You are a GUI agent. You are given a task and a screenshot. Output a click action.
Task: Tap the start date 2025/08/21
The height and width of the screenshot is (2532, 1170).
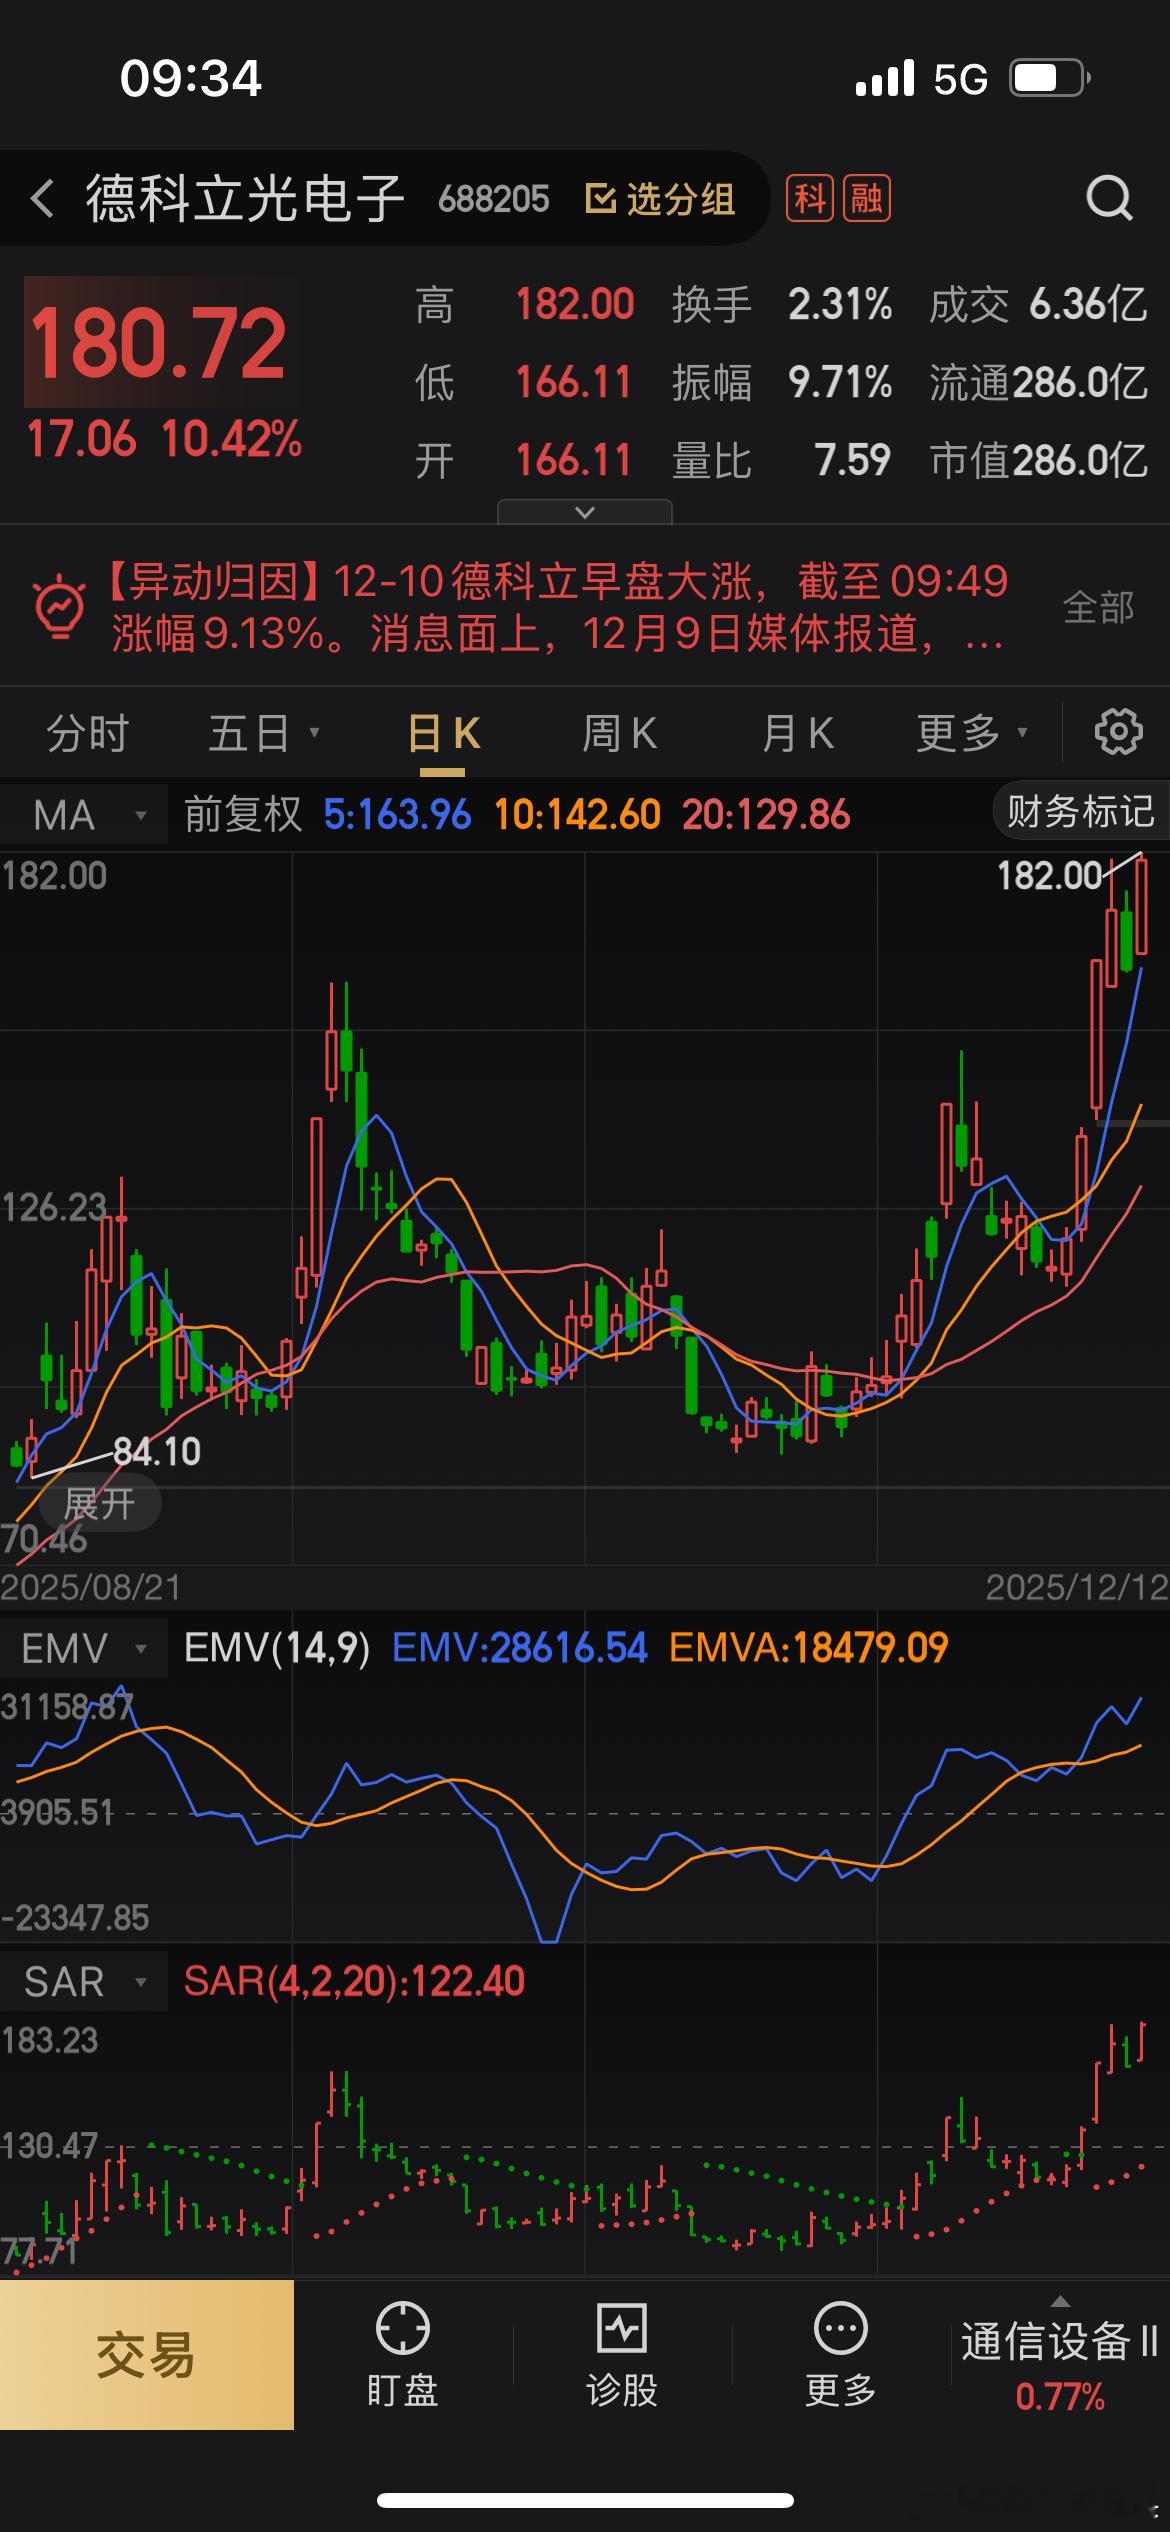coord(91,1587)
